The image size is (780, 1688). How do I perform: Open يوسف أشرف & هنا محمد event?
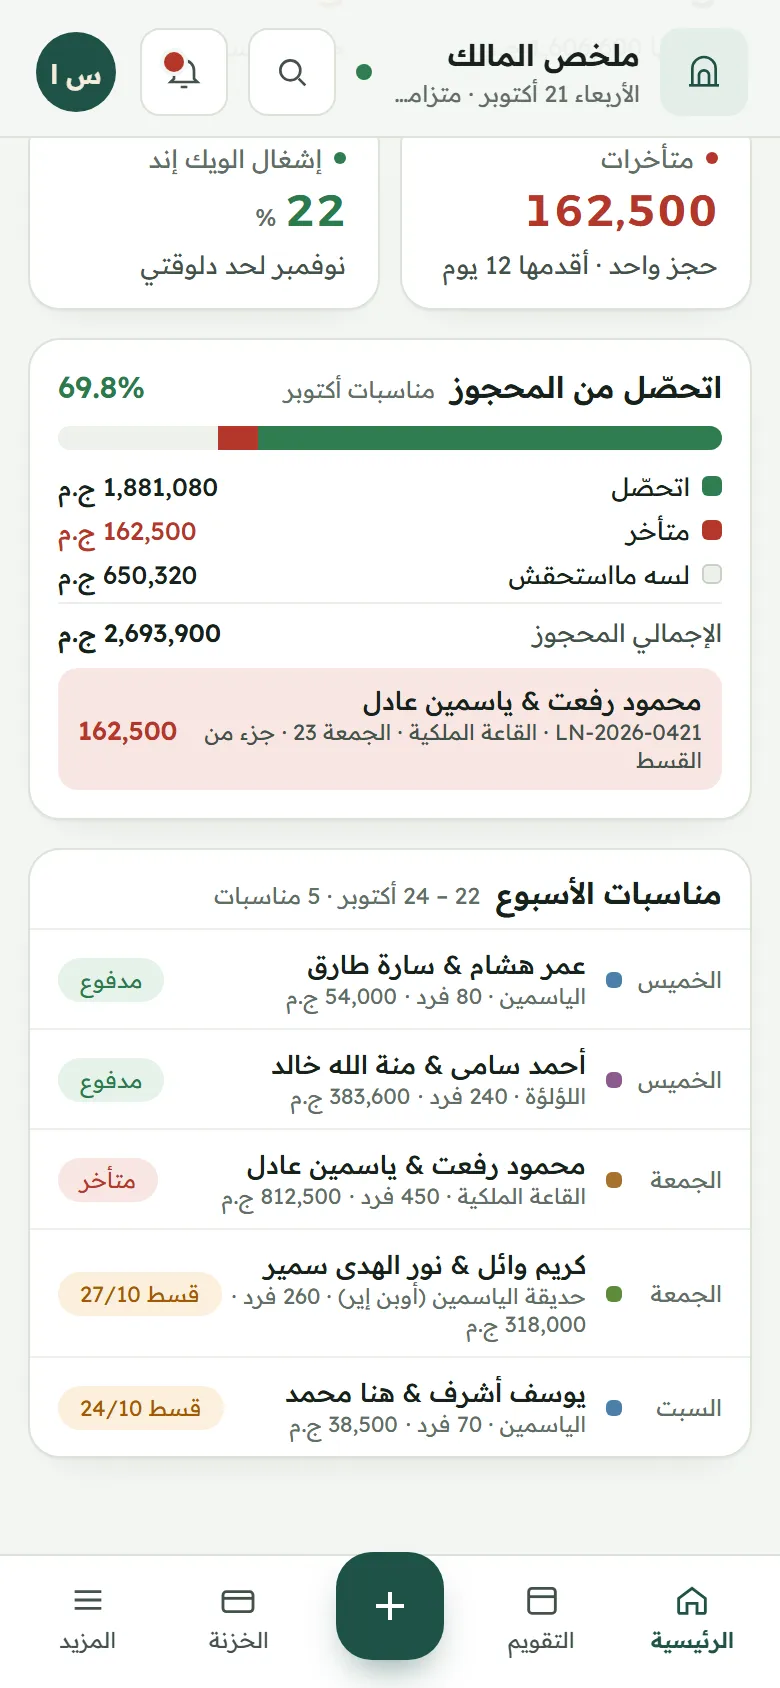[390, 1408]
